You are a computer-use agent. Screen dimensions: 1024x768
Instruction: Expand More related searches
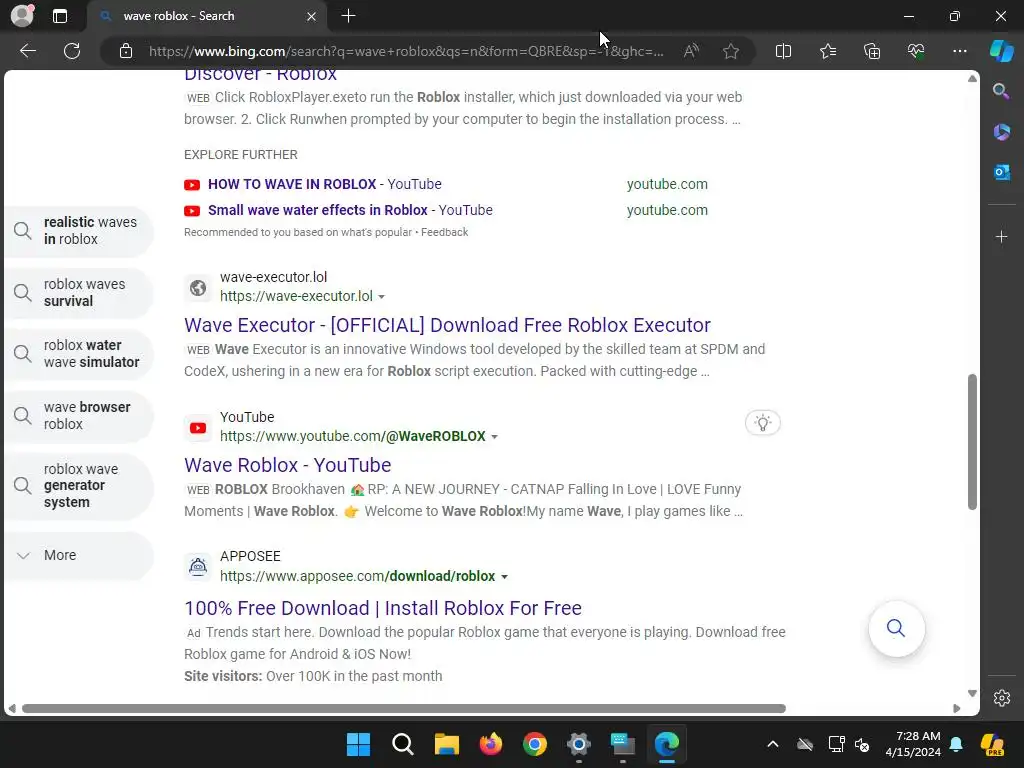pos(79,555)
